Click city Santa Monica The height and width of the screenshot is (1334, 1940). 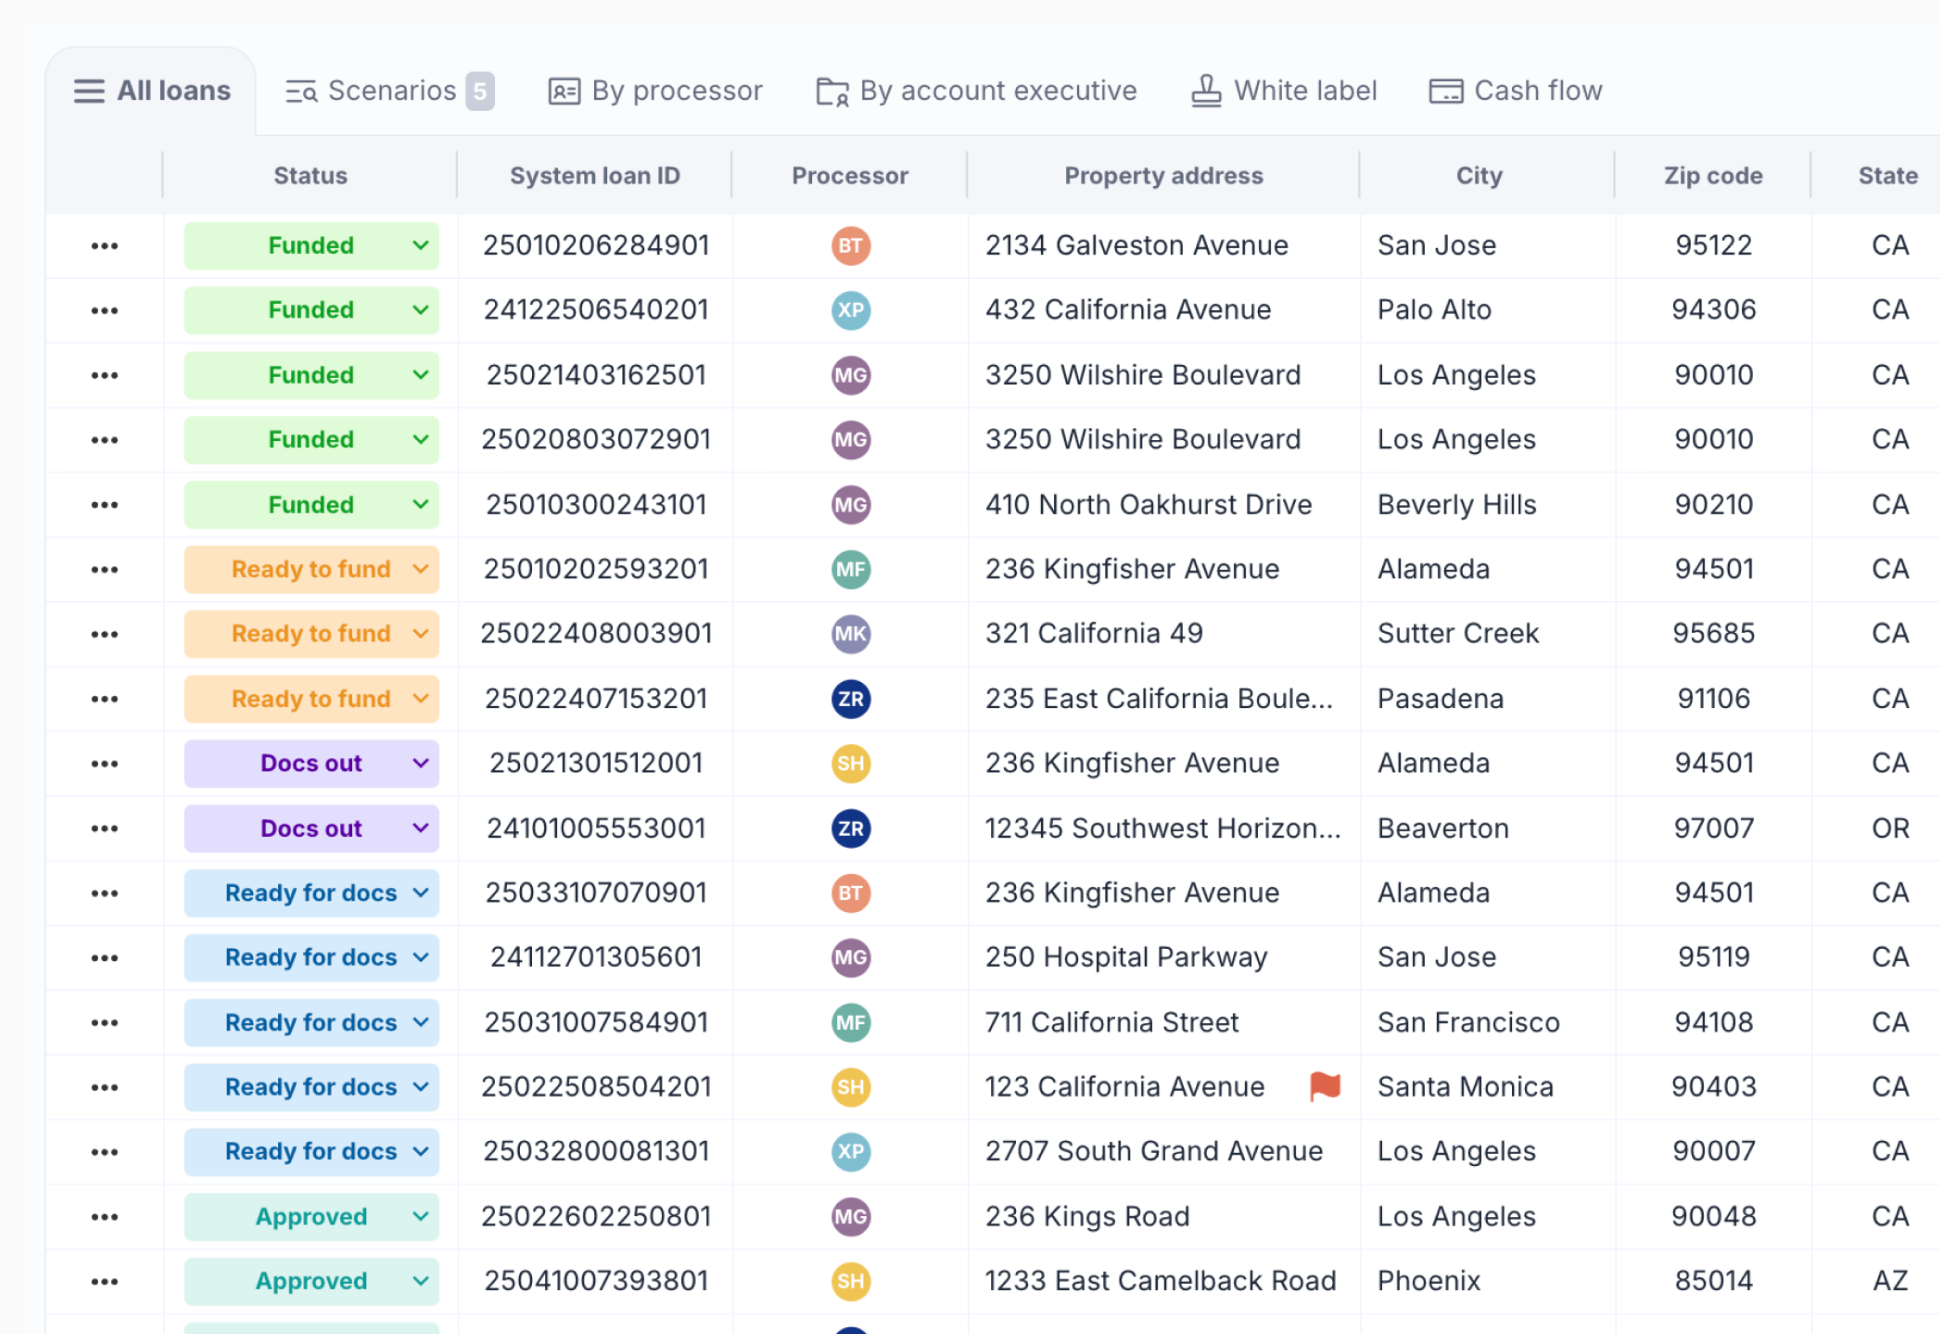(x=1465, y=1087)
